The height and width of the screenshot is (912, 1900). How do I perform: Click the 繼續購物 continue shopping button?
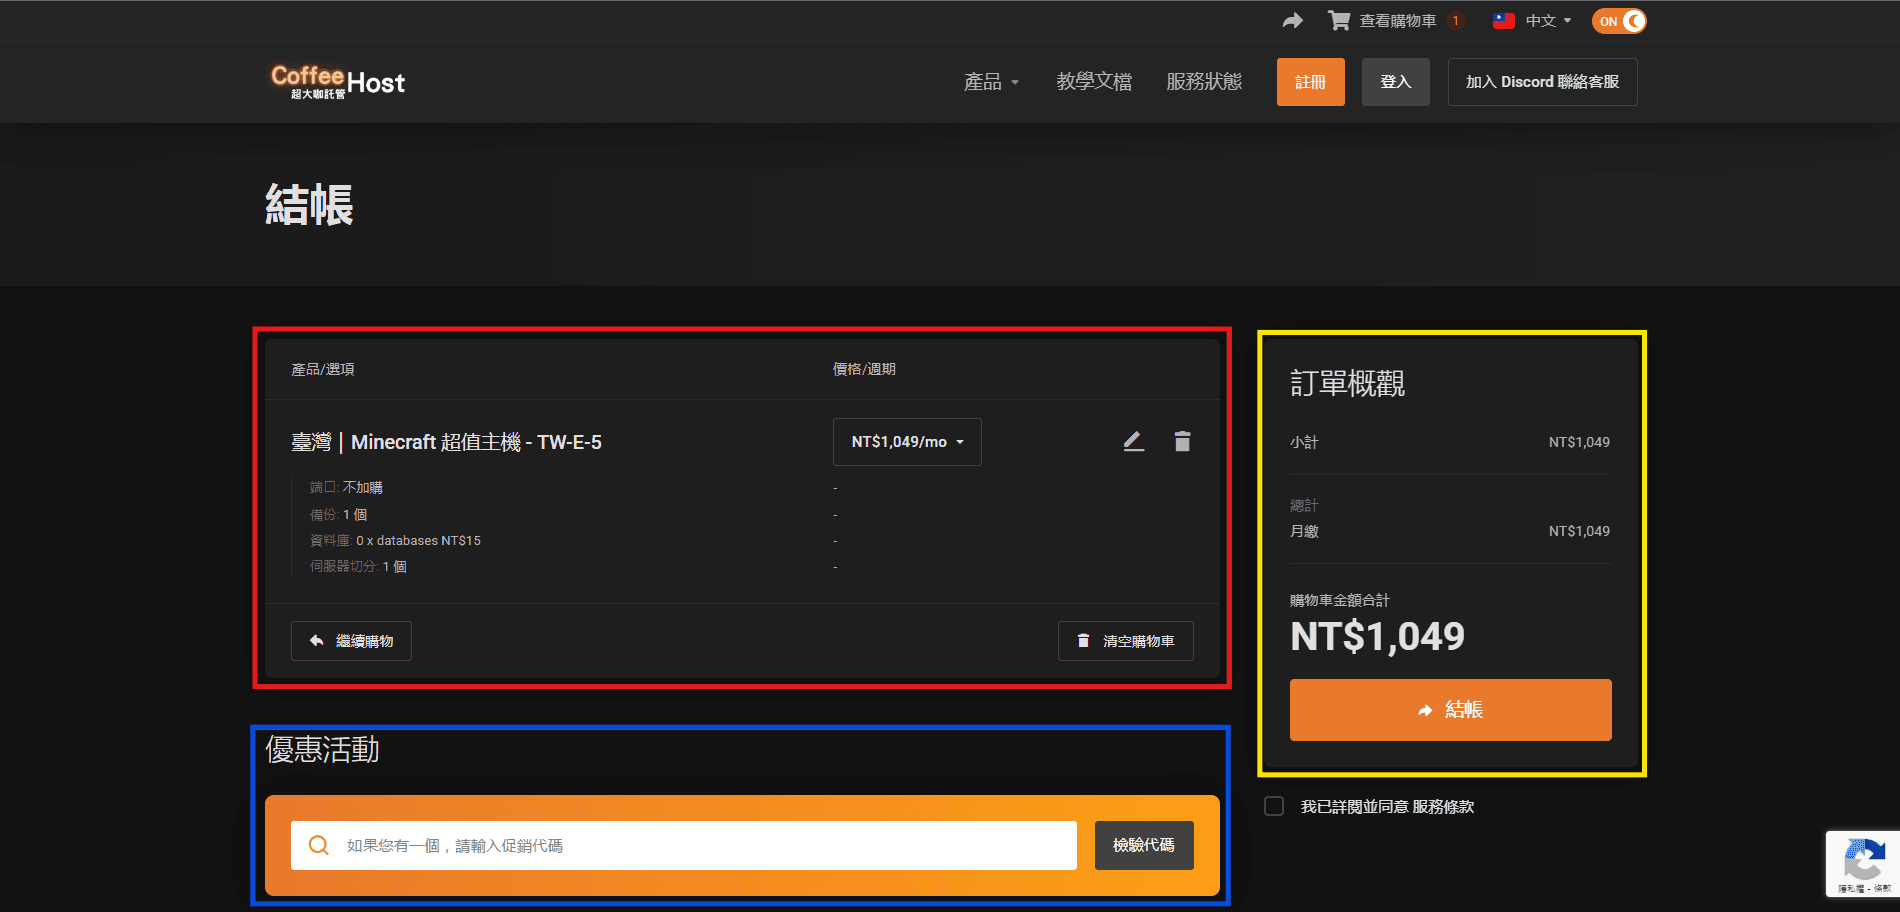click(x=351, y=641)
